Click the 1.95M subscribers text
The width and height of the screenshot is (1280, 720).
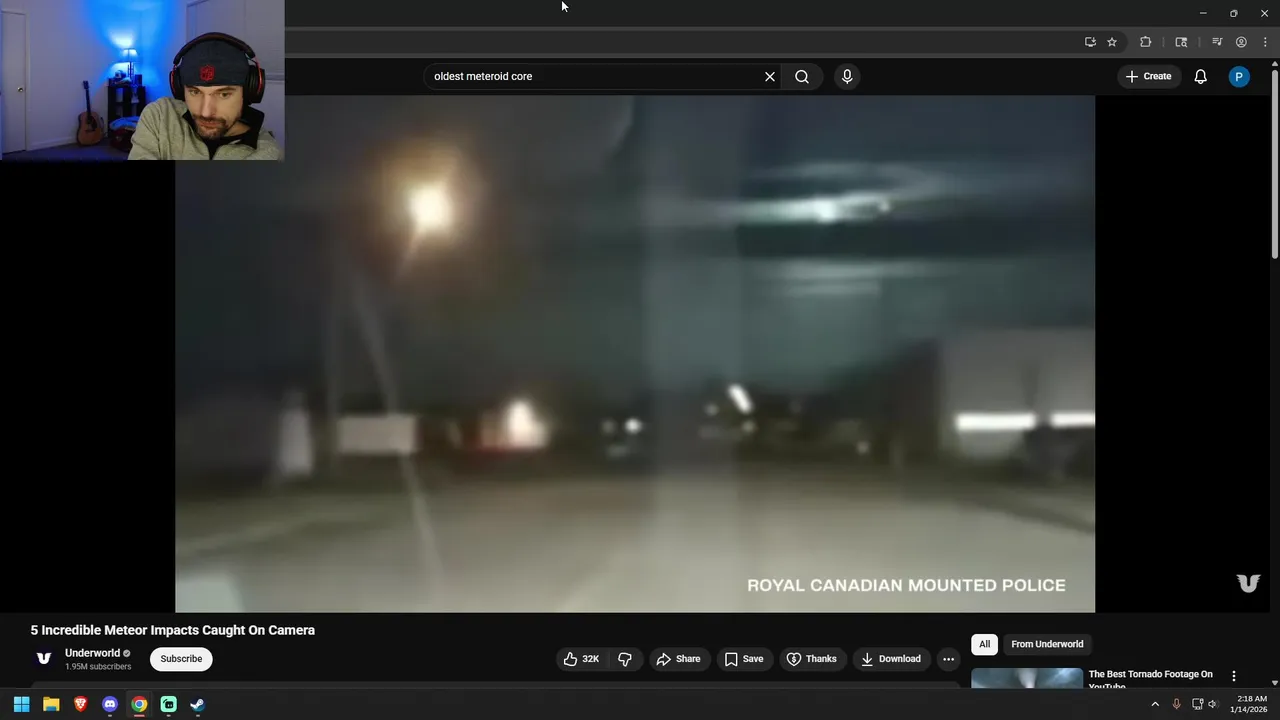(98, 667)
